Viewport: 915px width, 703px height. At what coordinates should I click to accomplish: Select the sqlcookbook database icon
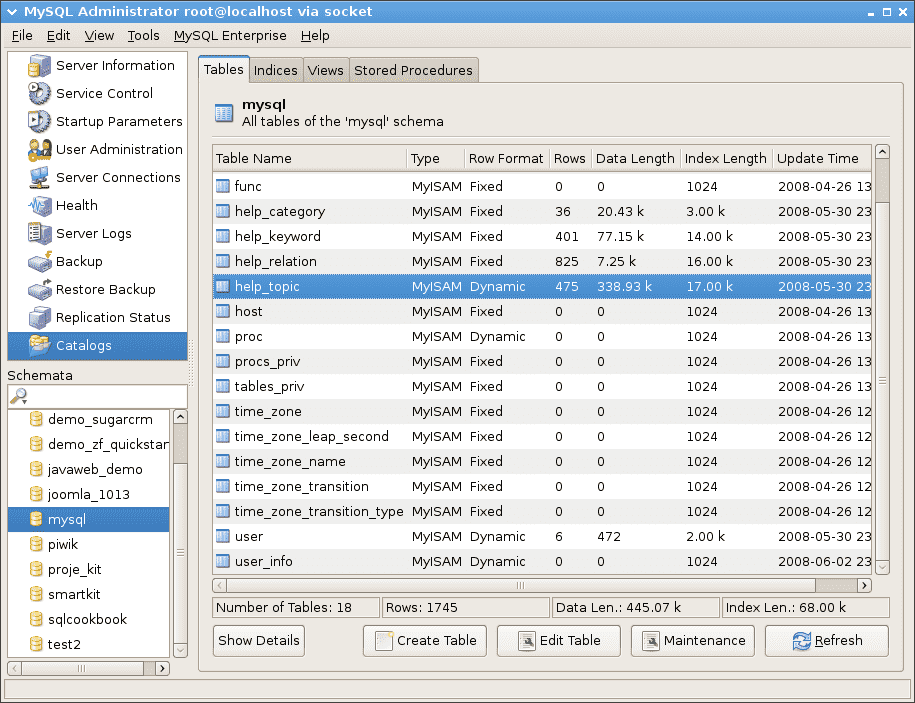36,619
